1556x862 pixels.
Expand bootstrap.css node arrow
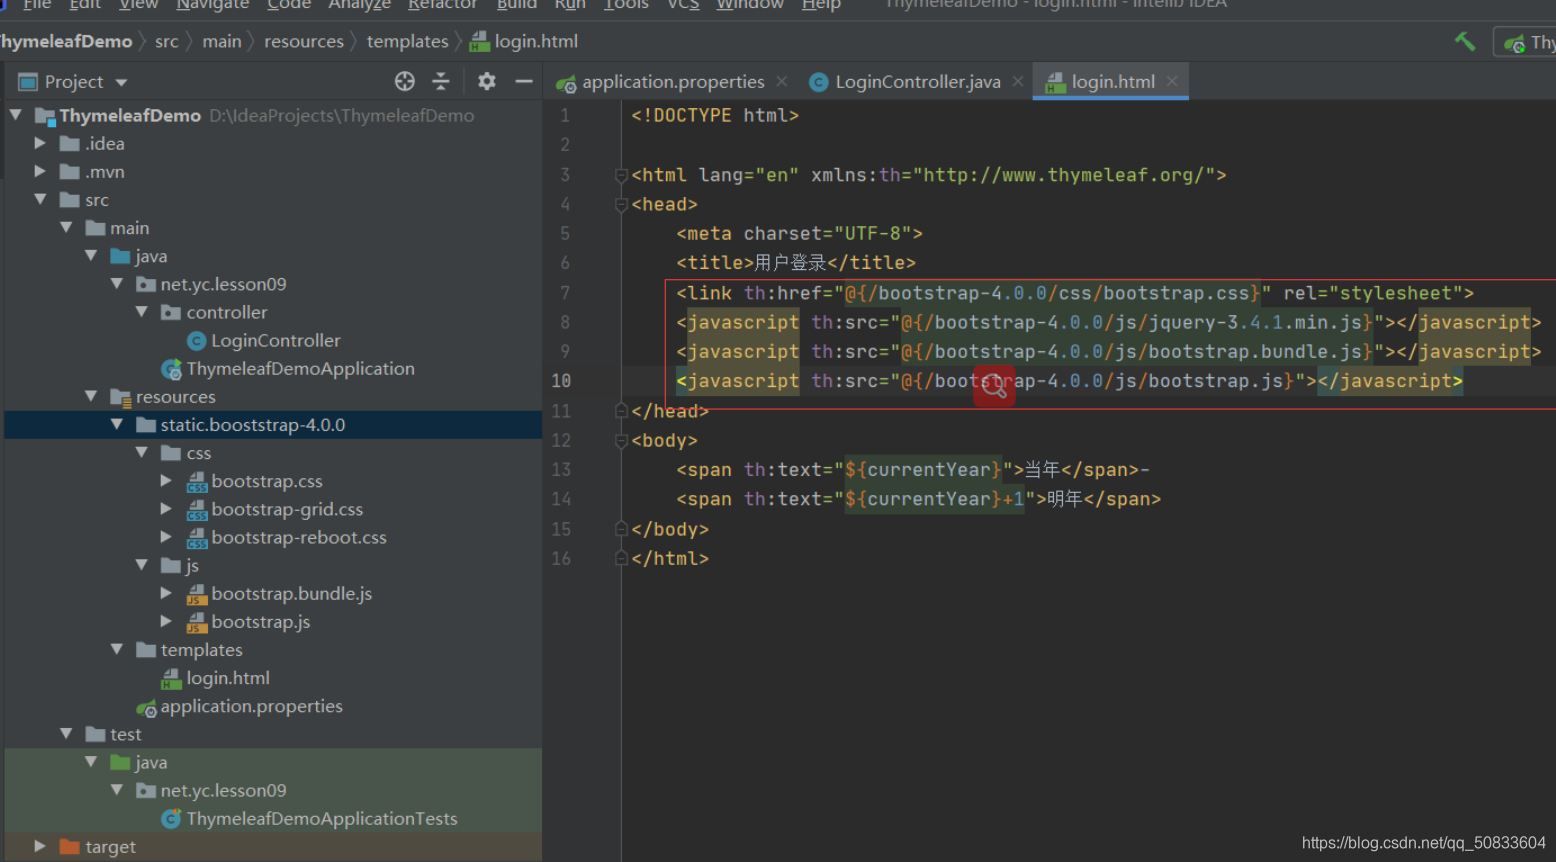click(167, 480)
